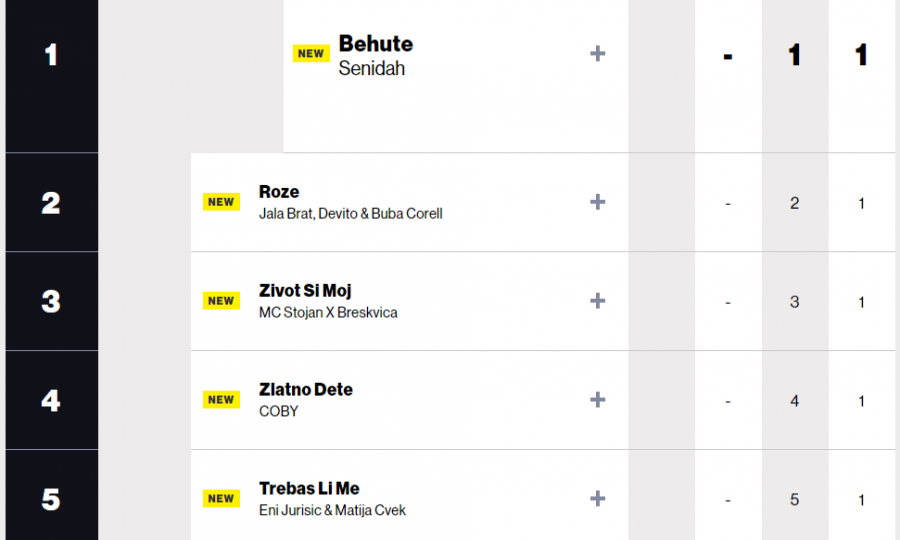Open the artist Senidah
The height and width of the screenshot is (540, 900).
click(372, 68)
